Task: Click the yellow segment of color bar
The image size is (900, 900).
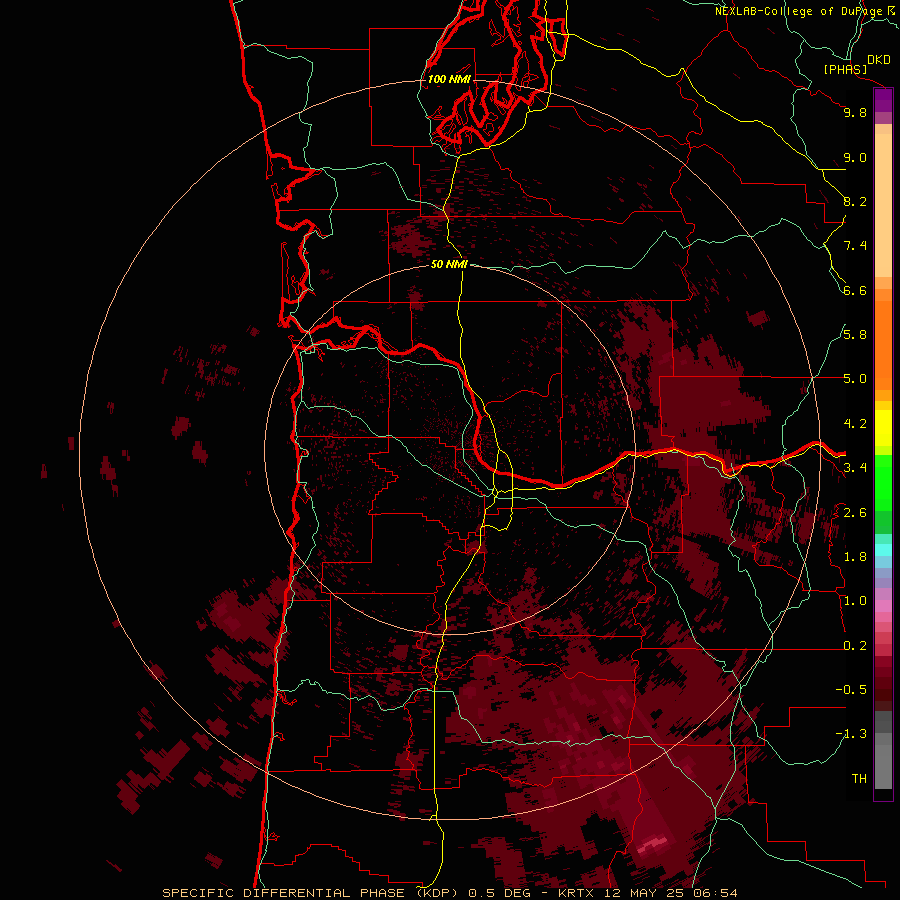Action: (x=883, y=428)
